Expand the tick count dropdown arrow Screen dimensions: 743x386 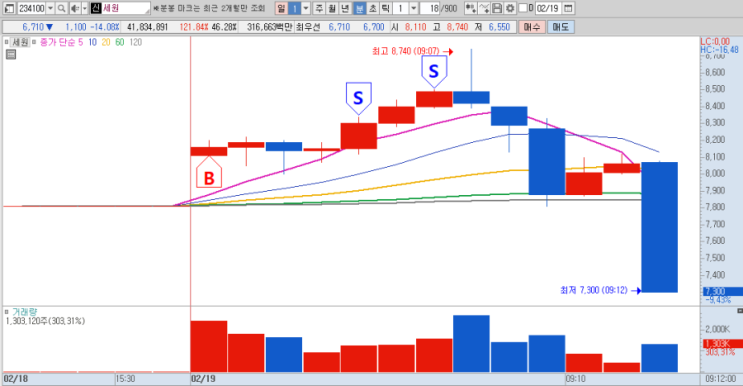pos(413,8)
